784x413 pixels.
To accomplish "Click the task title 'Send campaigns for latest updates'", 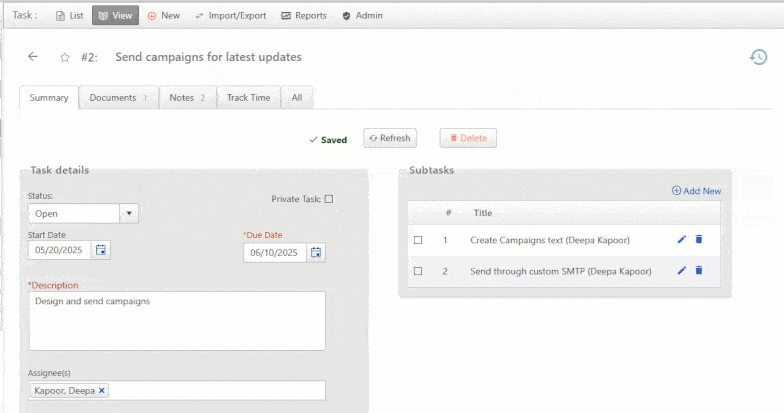I will tap(208, 57).
